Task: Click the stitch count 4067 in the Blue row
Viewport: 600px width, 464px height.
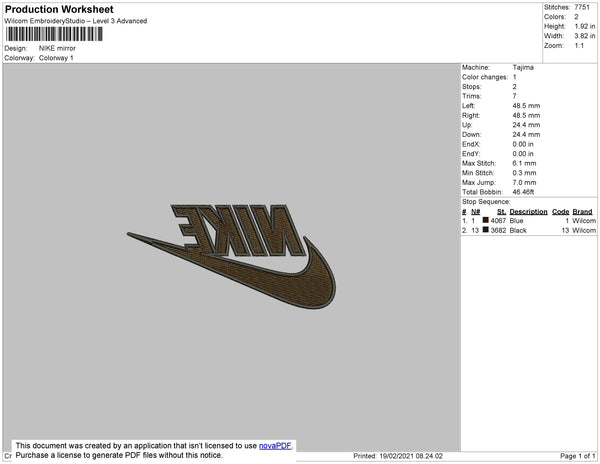Action: pos(498,221)
